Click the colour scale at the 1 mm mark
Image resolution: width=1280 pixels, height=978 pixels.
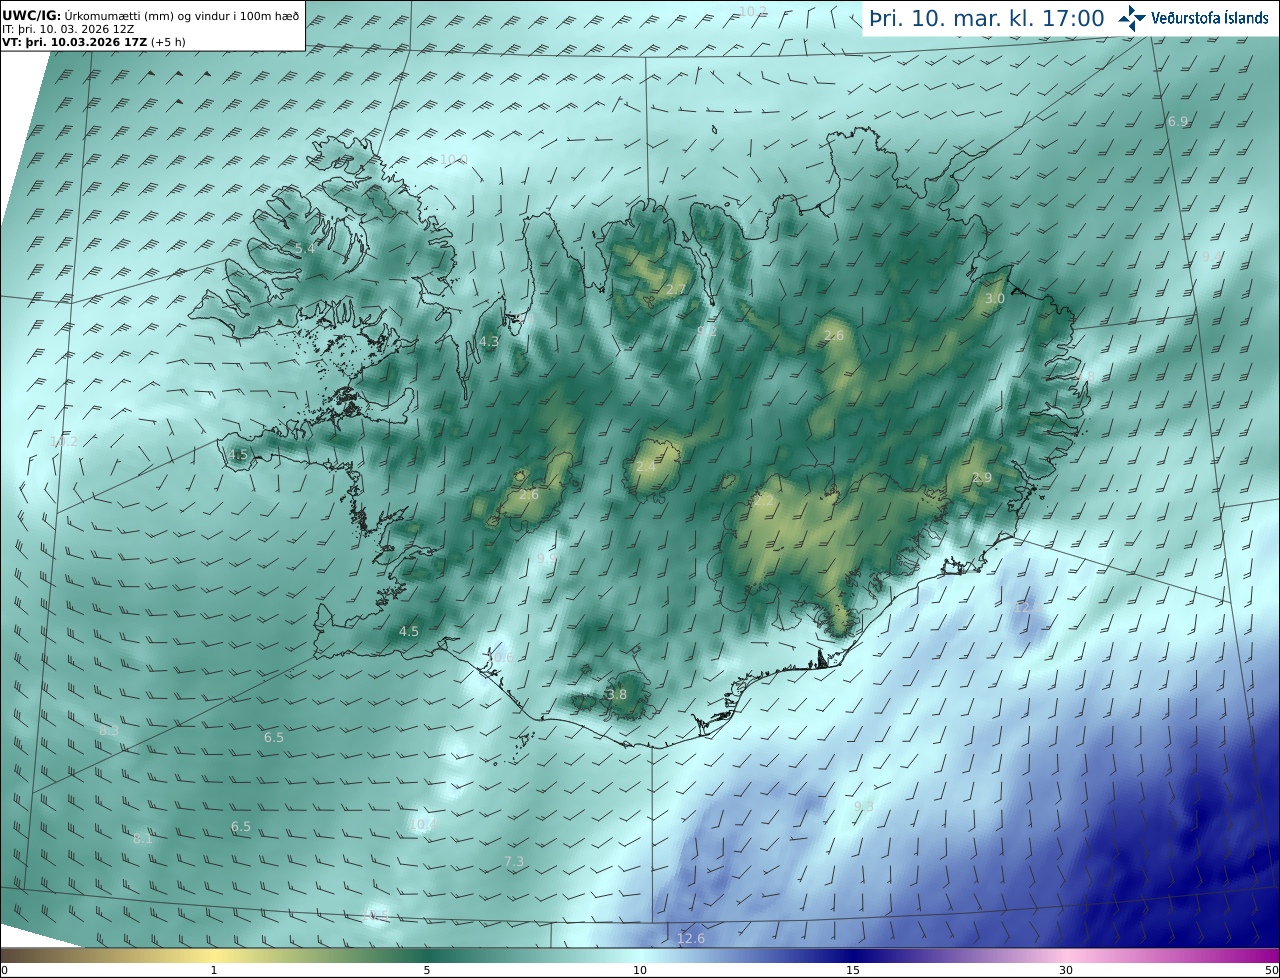pyautogui.click(x=214, y=955)
